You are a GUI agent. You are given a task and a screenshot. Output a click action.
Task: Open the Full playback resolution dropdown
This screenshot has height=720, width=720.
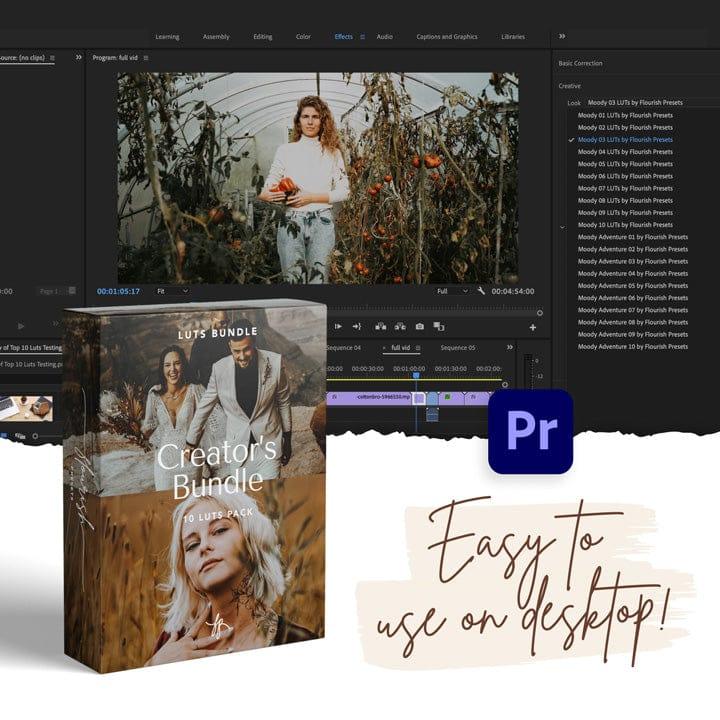pos(451,291)
